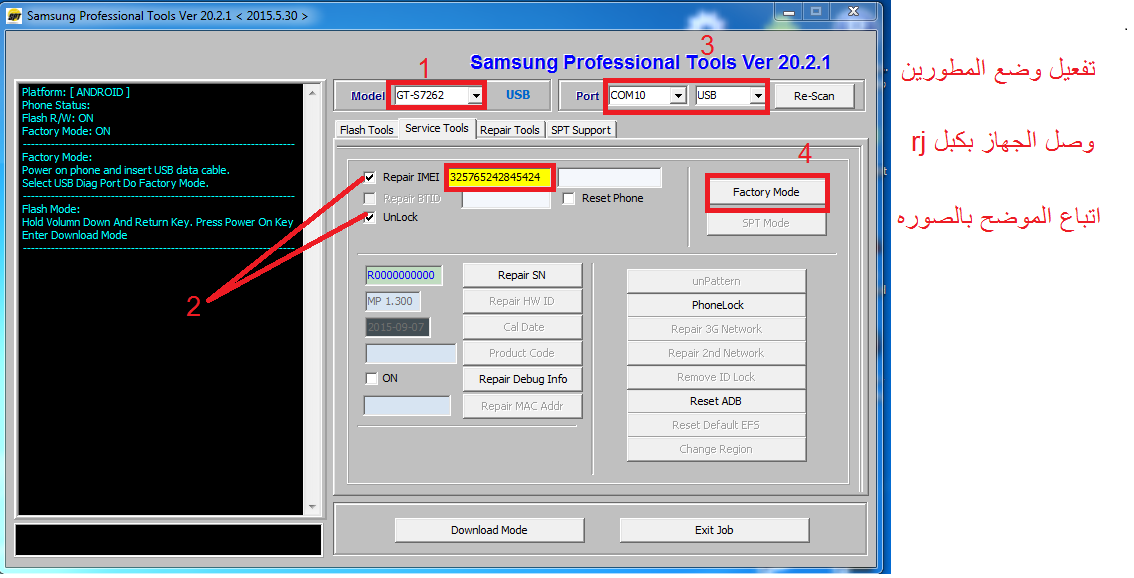Open the Repair Tools tab
Image resolution: width=1134 pixels, height=578 pixels.
(510, 129)
